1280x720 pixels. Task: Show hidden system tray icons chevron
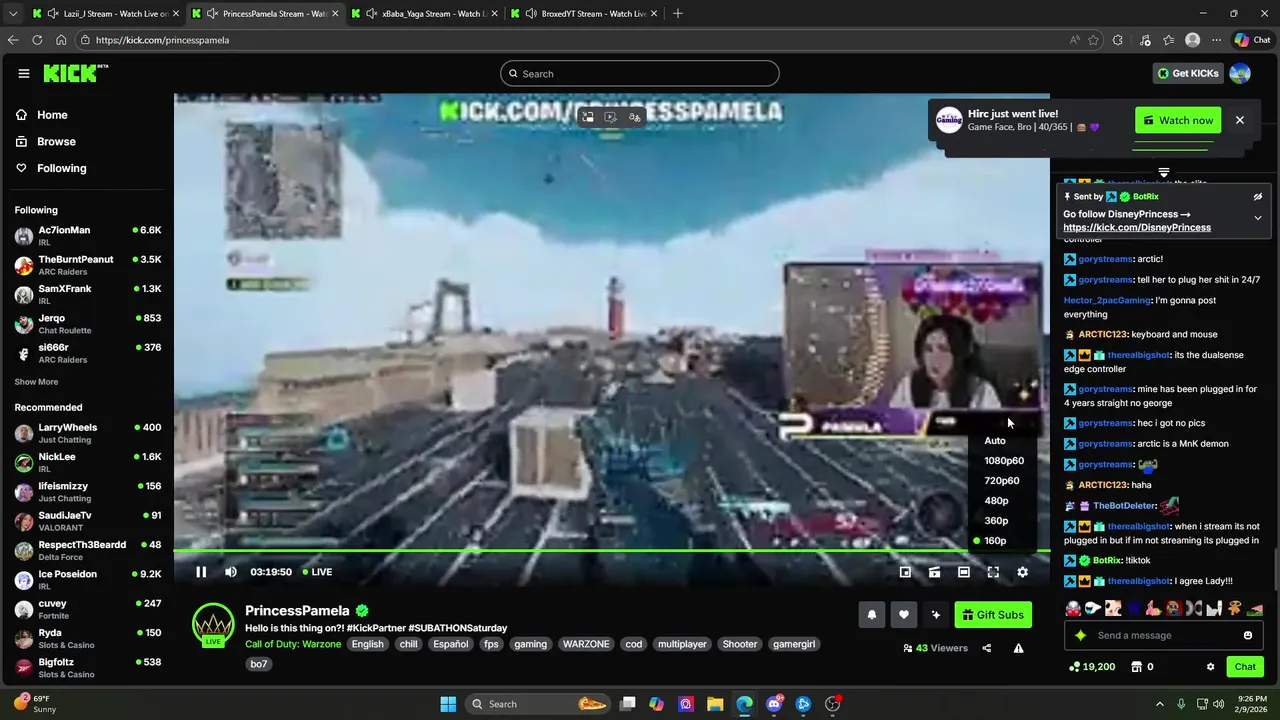[x=1160, y=704]
